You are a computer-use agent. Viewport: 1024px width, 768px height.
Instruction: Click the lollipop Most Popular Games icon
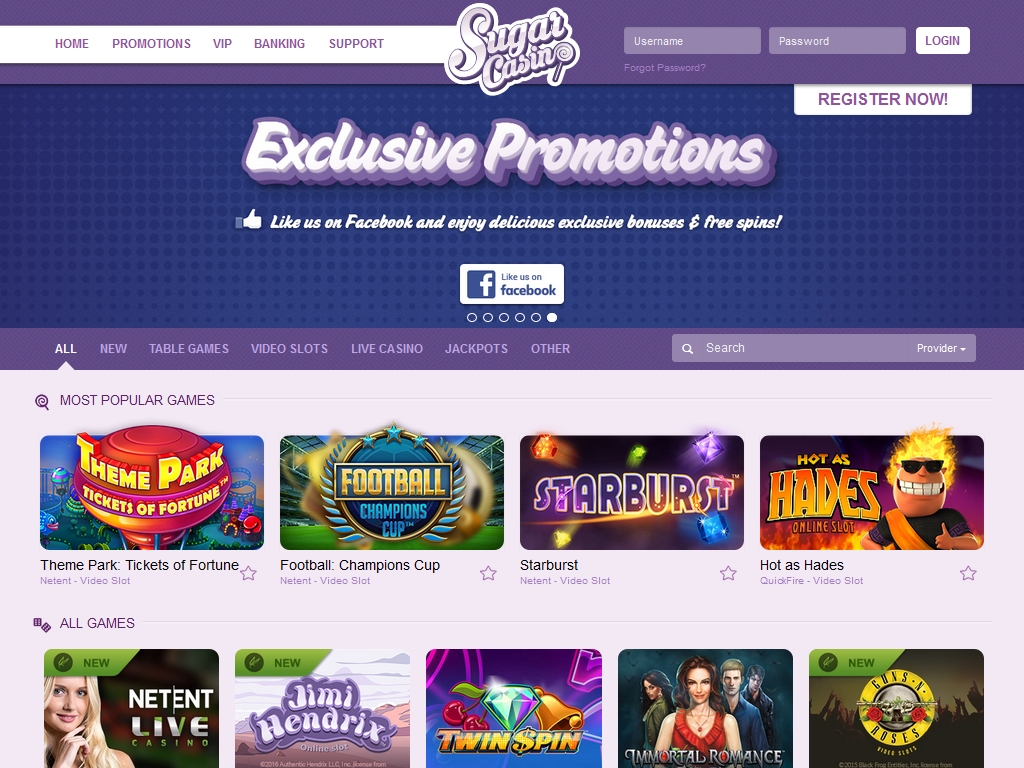[42, 402]
